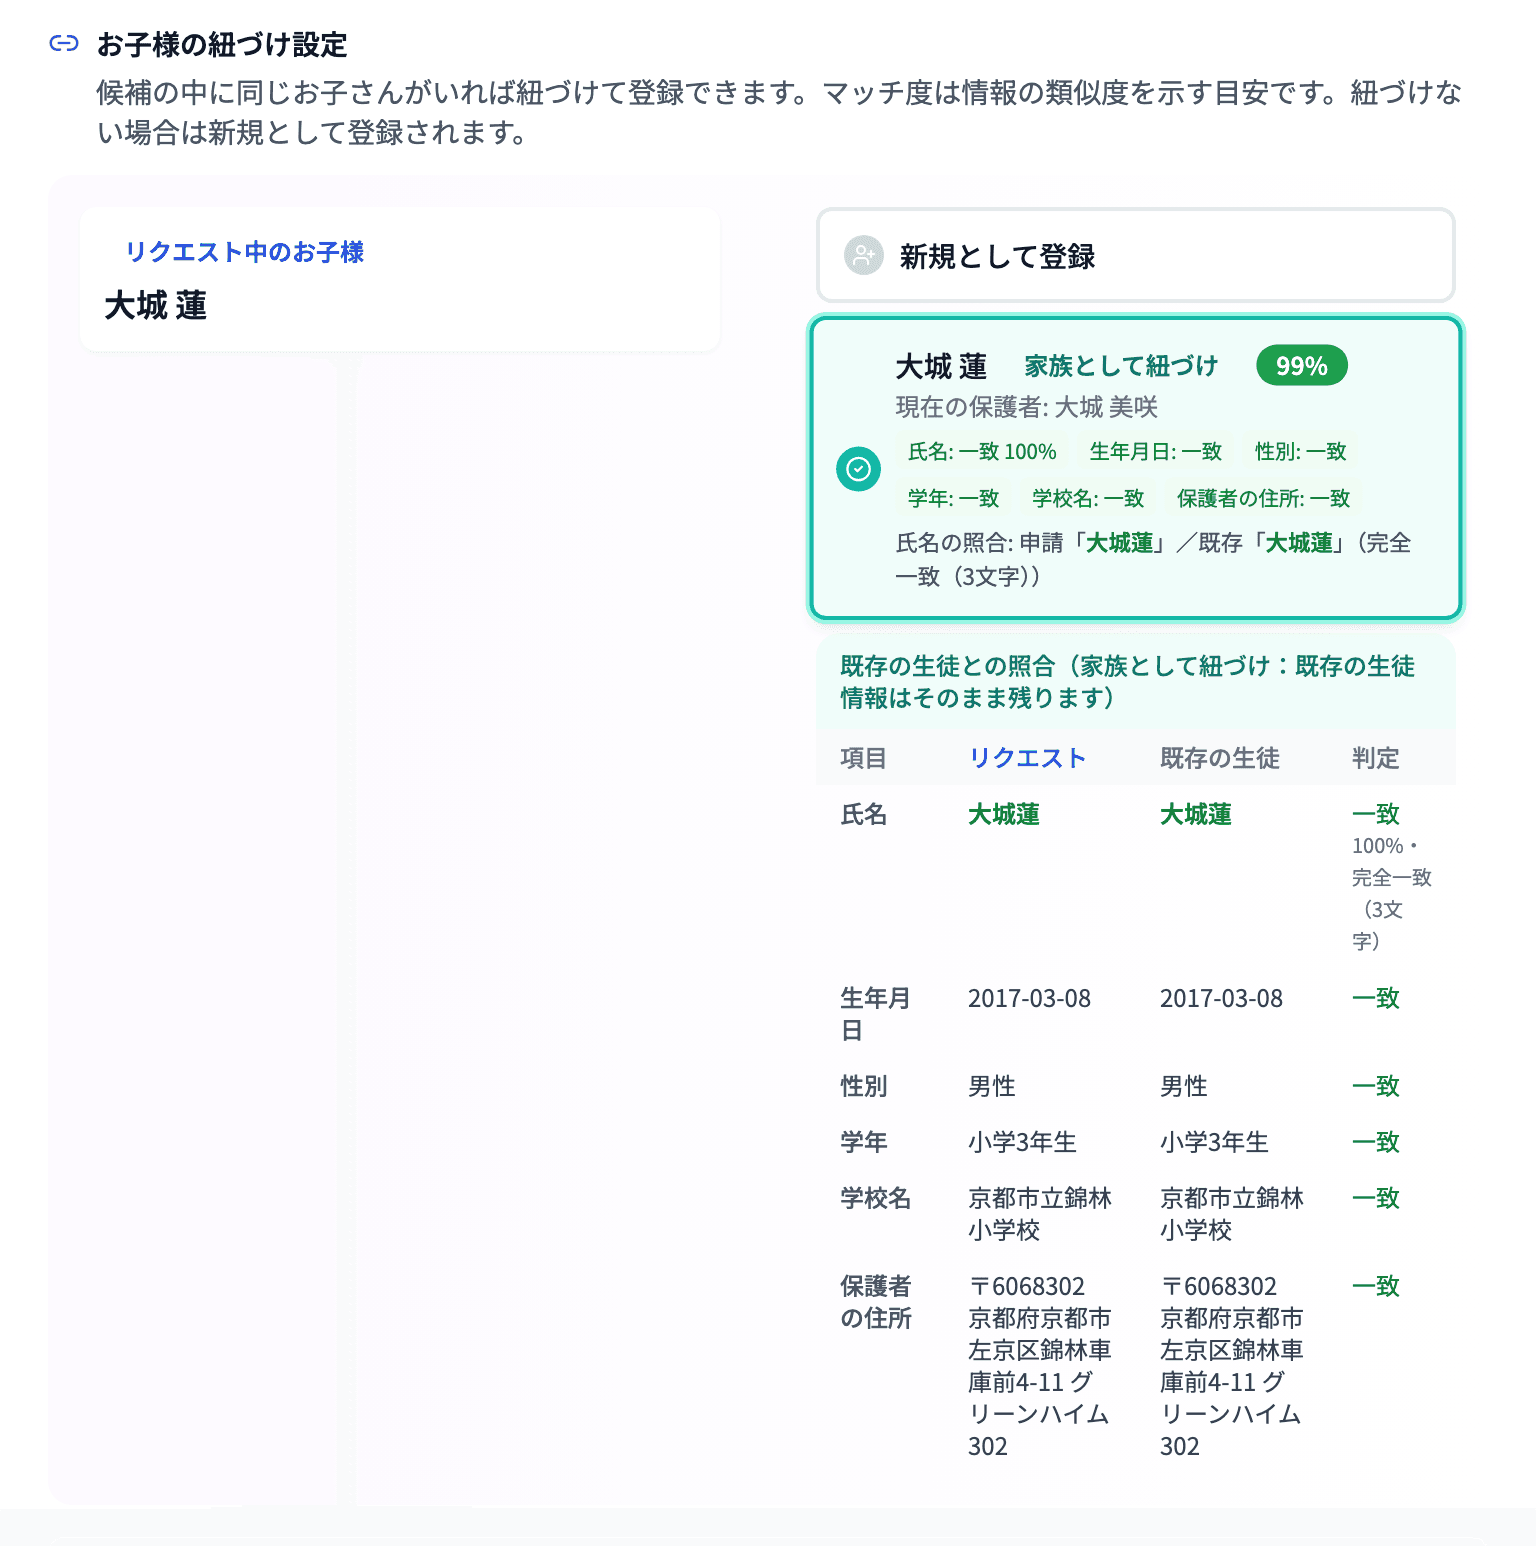Click the 既存の生徒 column header
Image resolution: width=1536 pixels, height=1546 pixels.
click(1219, 758)
